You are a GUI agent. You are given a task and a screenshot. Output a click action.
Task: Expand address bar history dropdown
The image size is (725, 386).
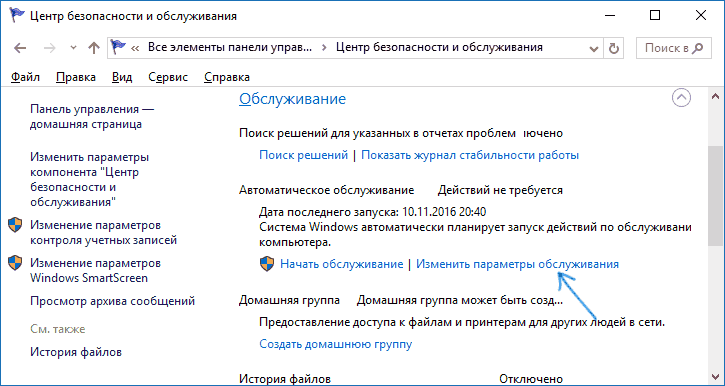click(x=594, y=48)
